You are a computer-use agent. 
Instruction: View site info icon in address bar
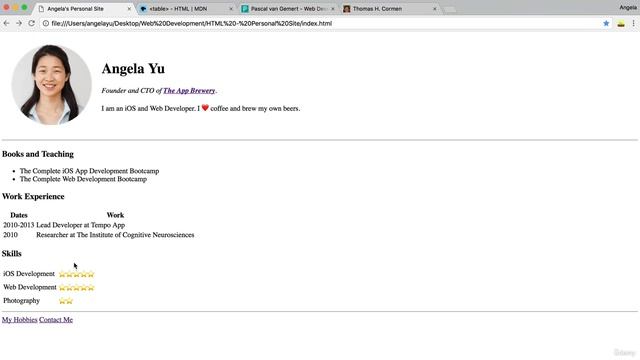46,23
